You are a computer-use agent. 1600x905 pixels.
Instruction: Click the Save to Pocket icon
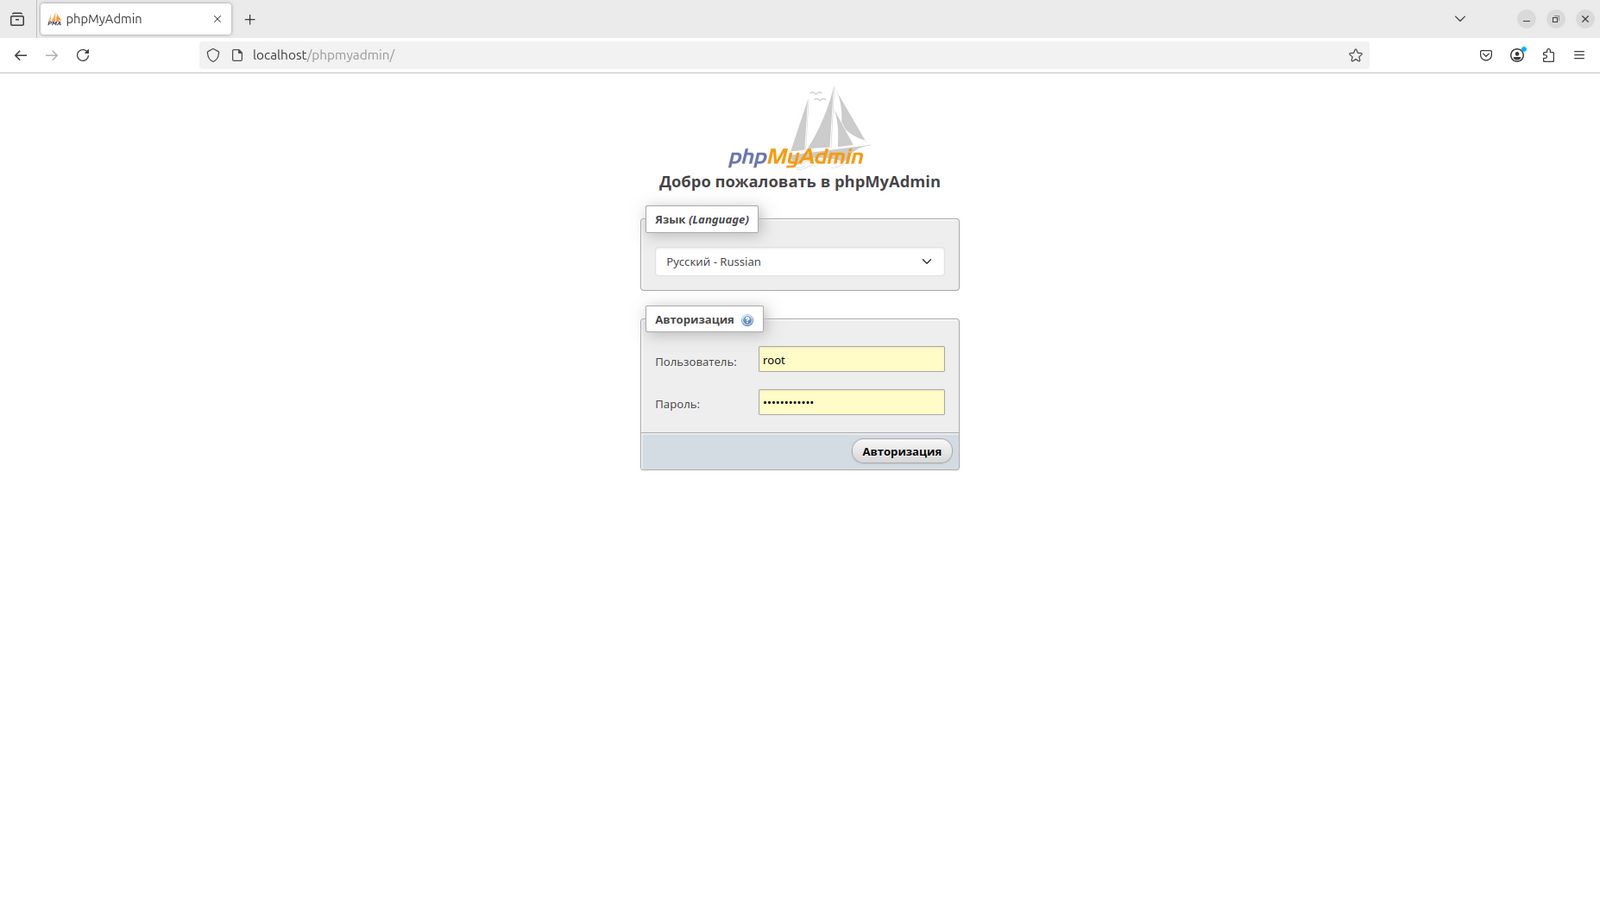[1486, 55]
